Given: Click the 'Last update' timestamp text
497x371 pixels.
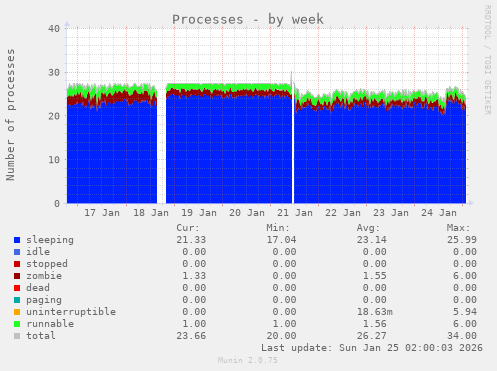Looking at the screenshot, I should point(372,348).
